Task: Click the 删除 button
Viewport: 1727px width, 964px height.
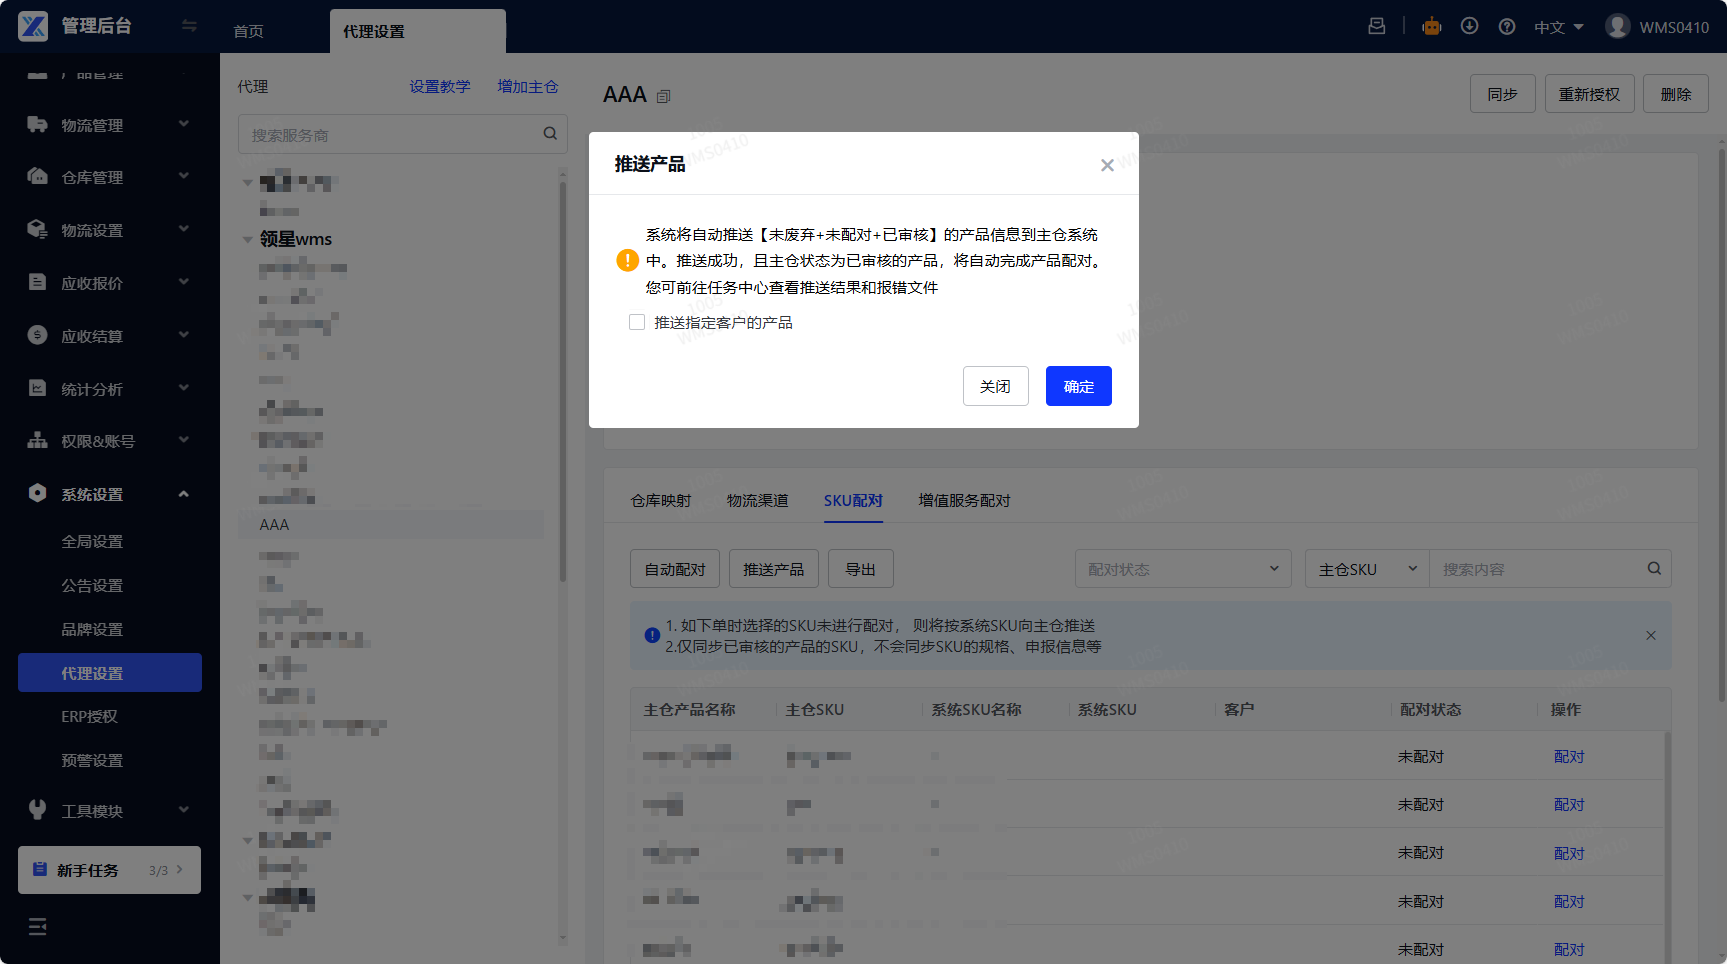Action: (1676, 94)
